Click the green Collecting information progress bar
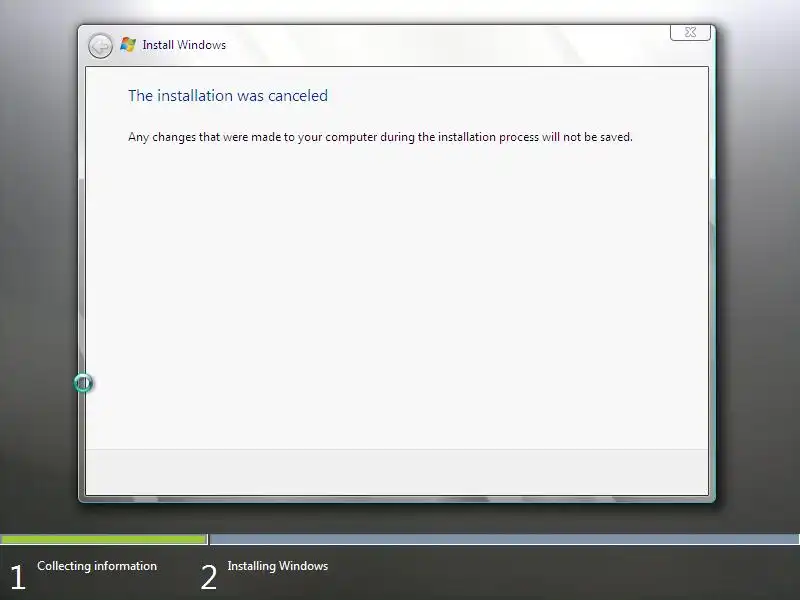 click(x=104, y=539)
